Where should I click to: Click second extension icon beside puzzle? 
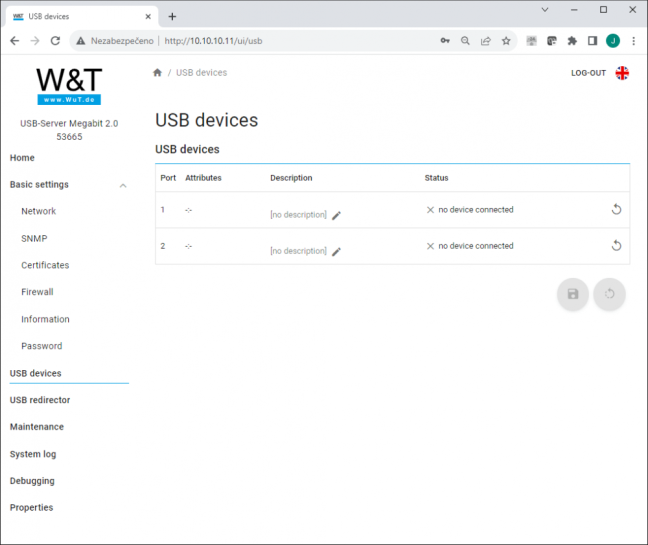click(x=552, y=40)
